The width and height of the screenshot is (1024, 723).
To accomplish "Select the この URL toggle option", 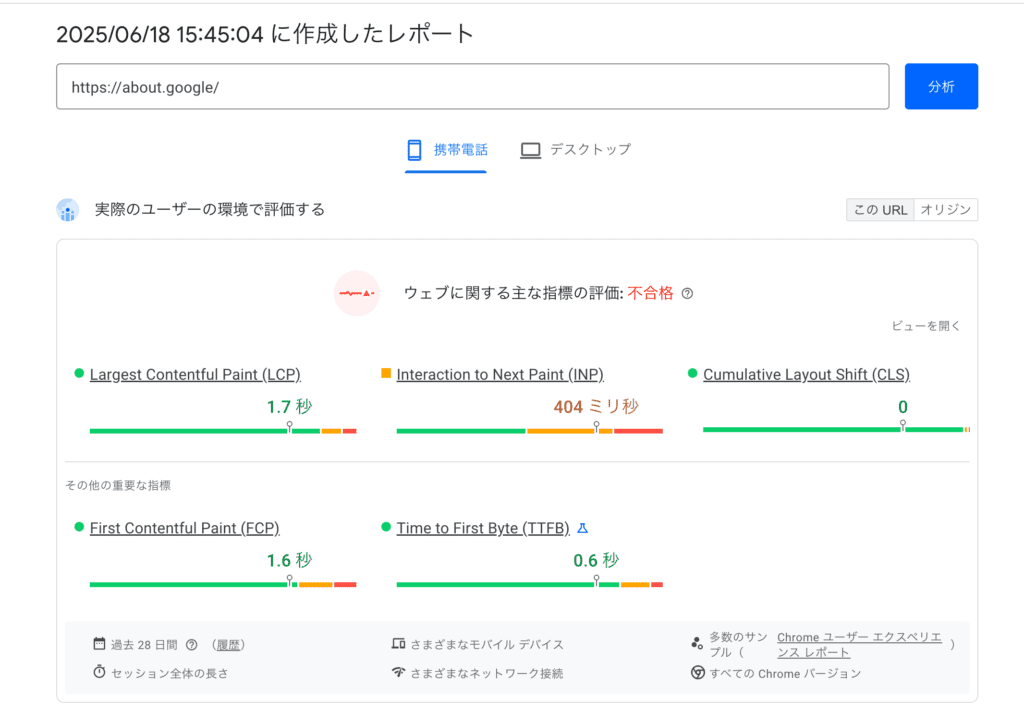I will (880, 210).
